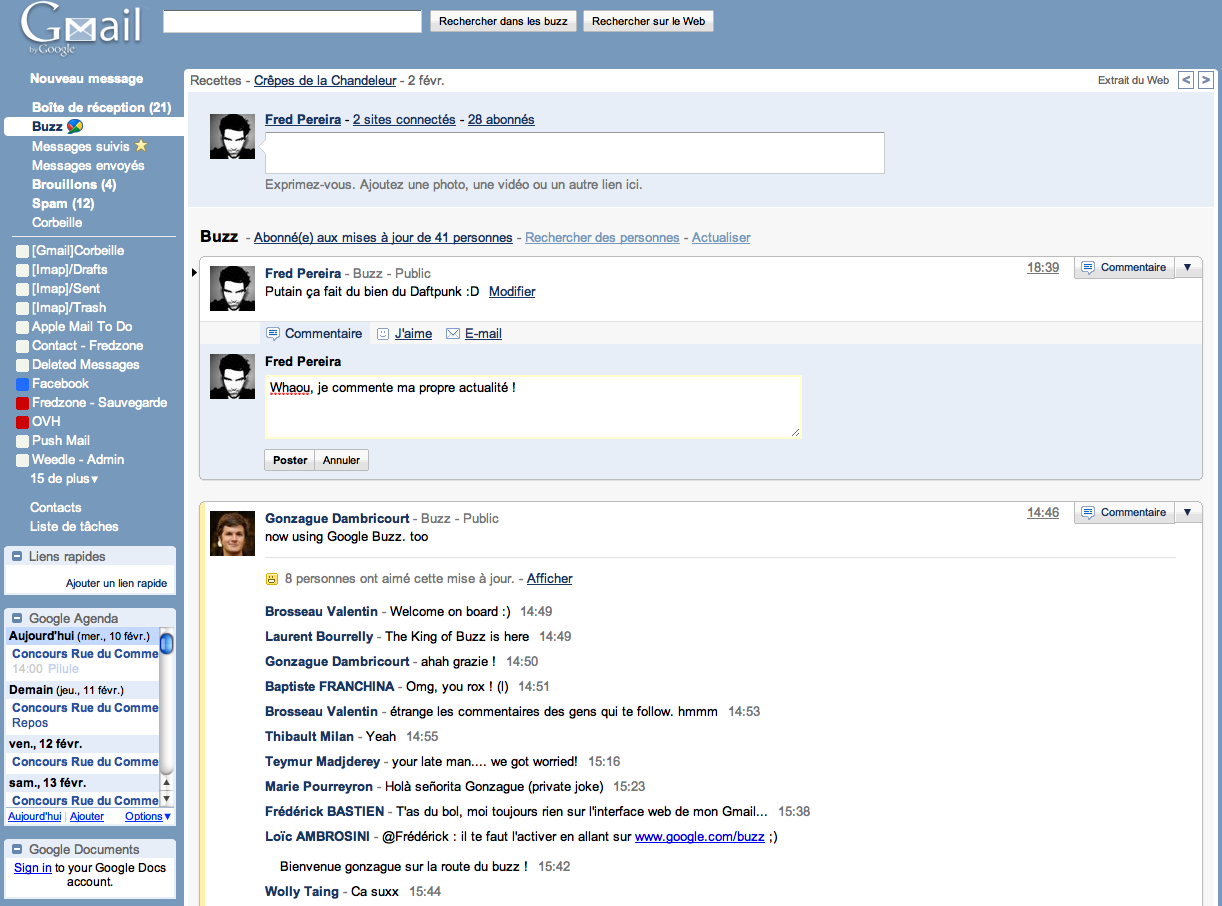The width and height of the screenshot is (1222, 906).
Task: Click 28 abonnés link
Action: (x=501, y=120)
